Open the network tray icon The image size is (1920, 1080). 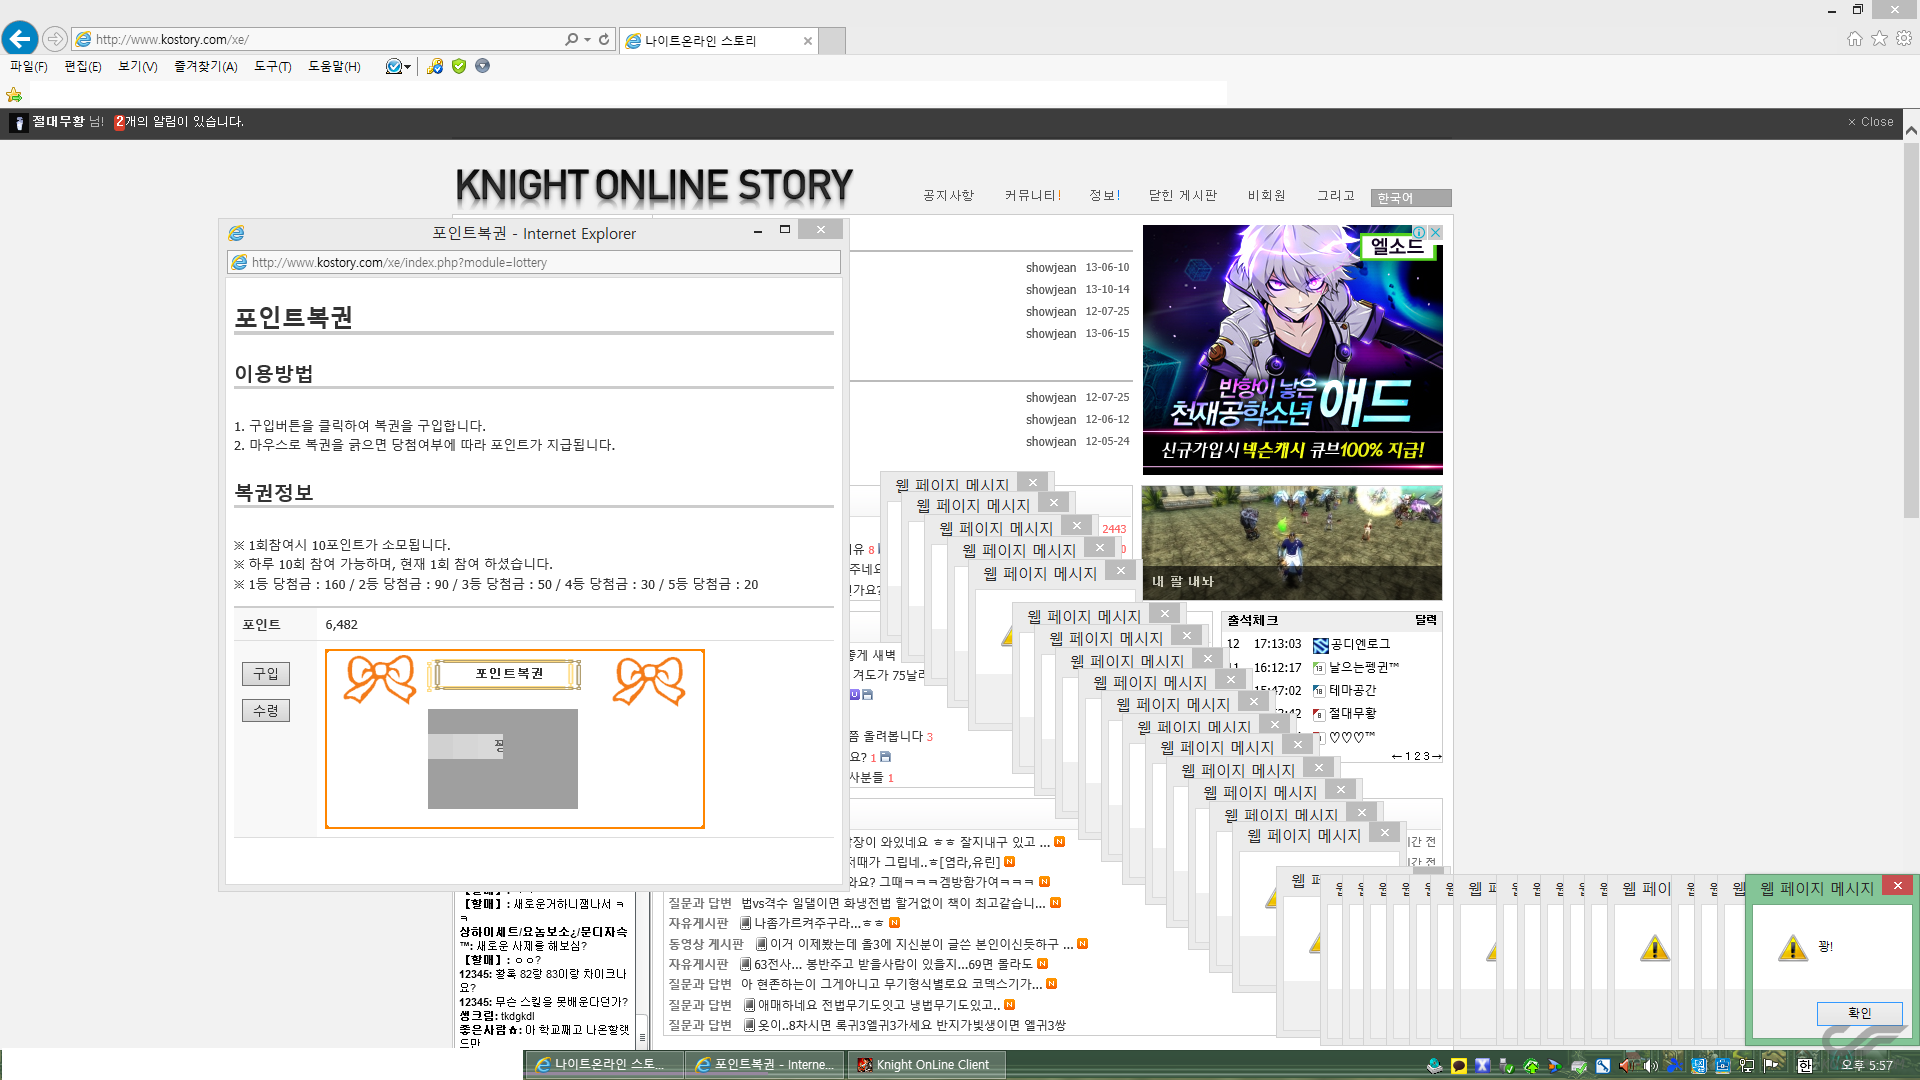click(1747, 1066)
